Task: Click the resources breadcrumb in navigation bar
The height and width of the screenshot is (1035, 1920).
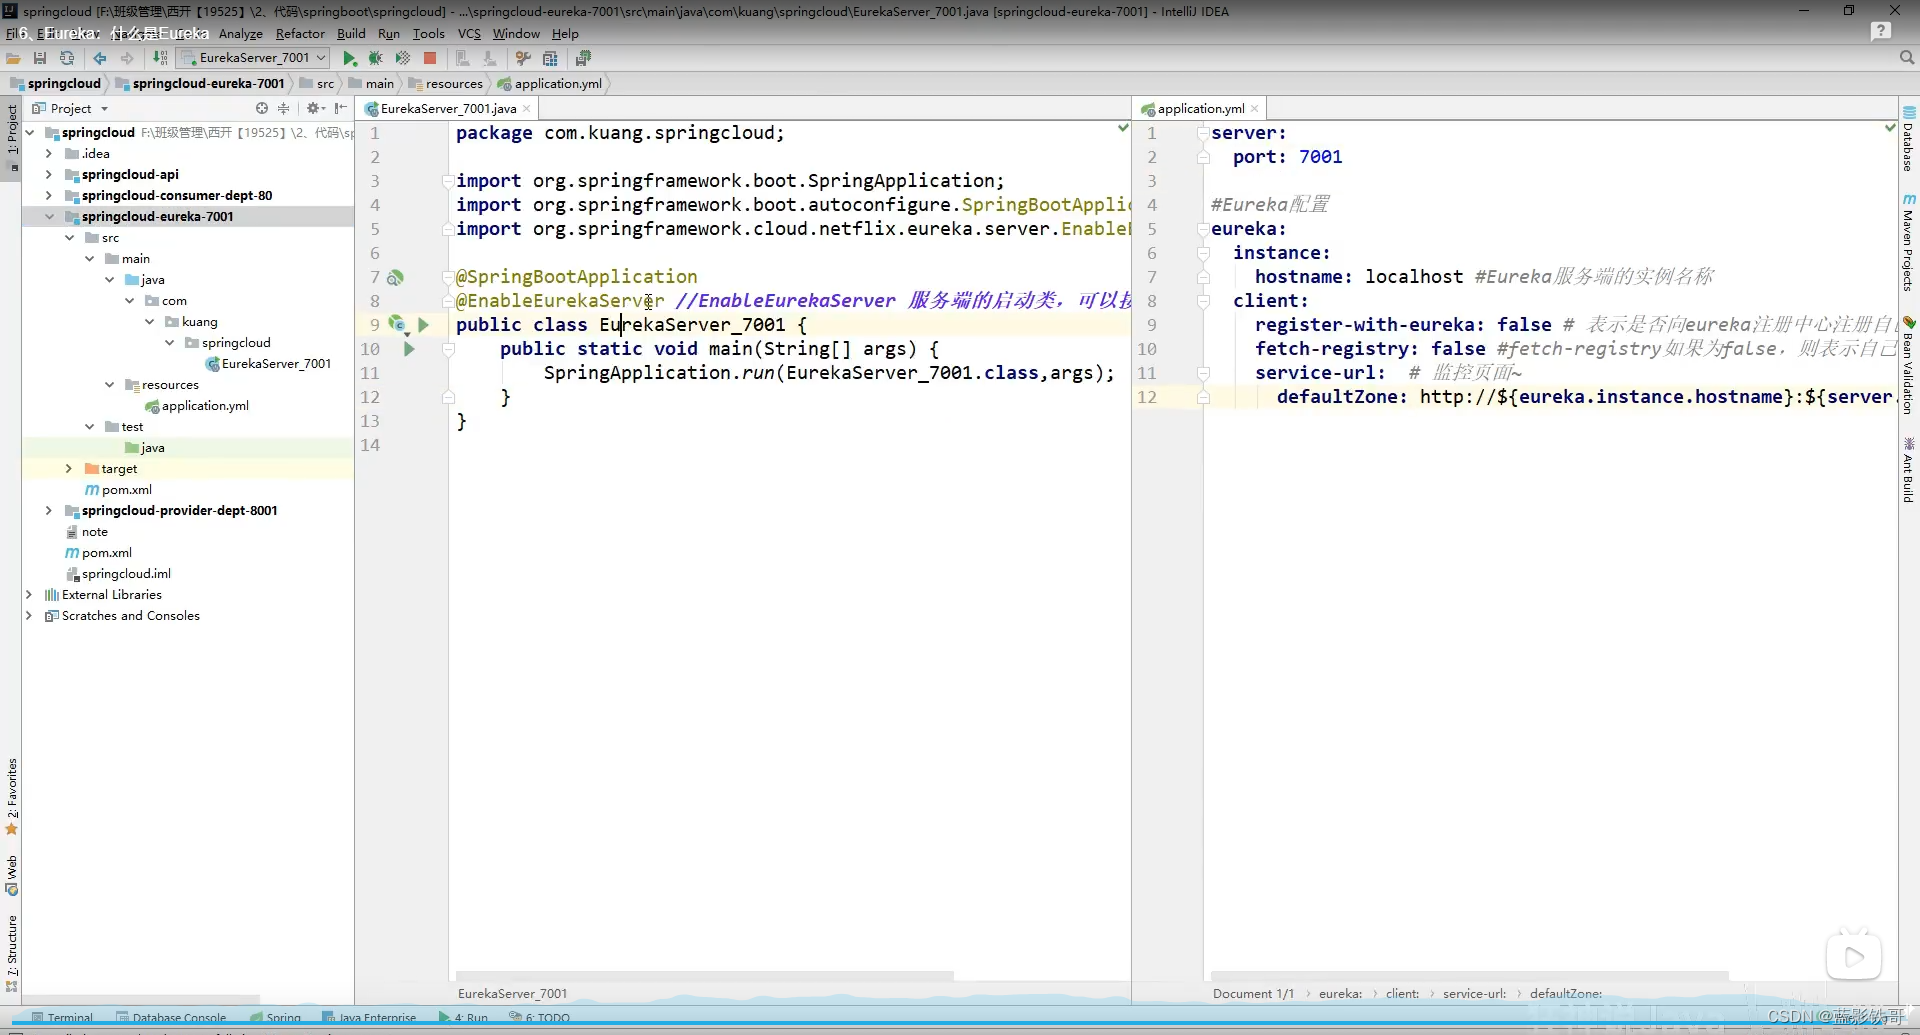Action: [x=446, y=84]
